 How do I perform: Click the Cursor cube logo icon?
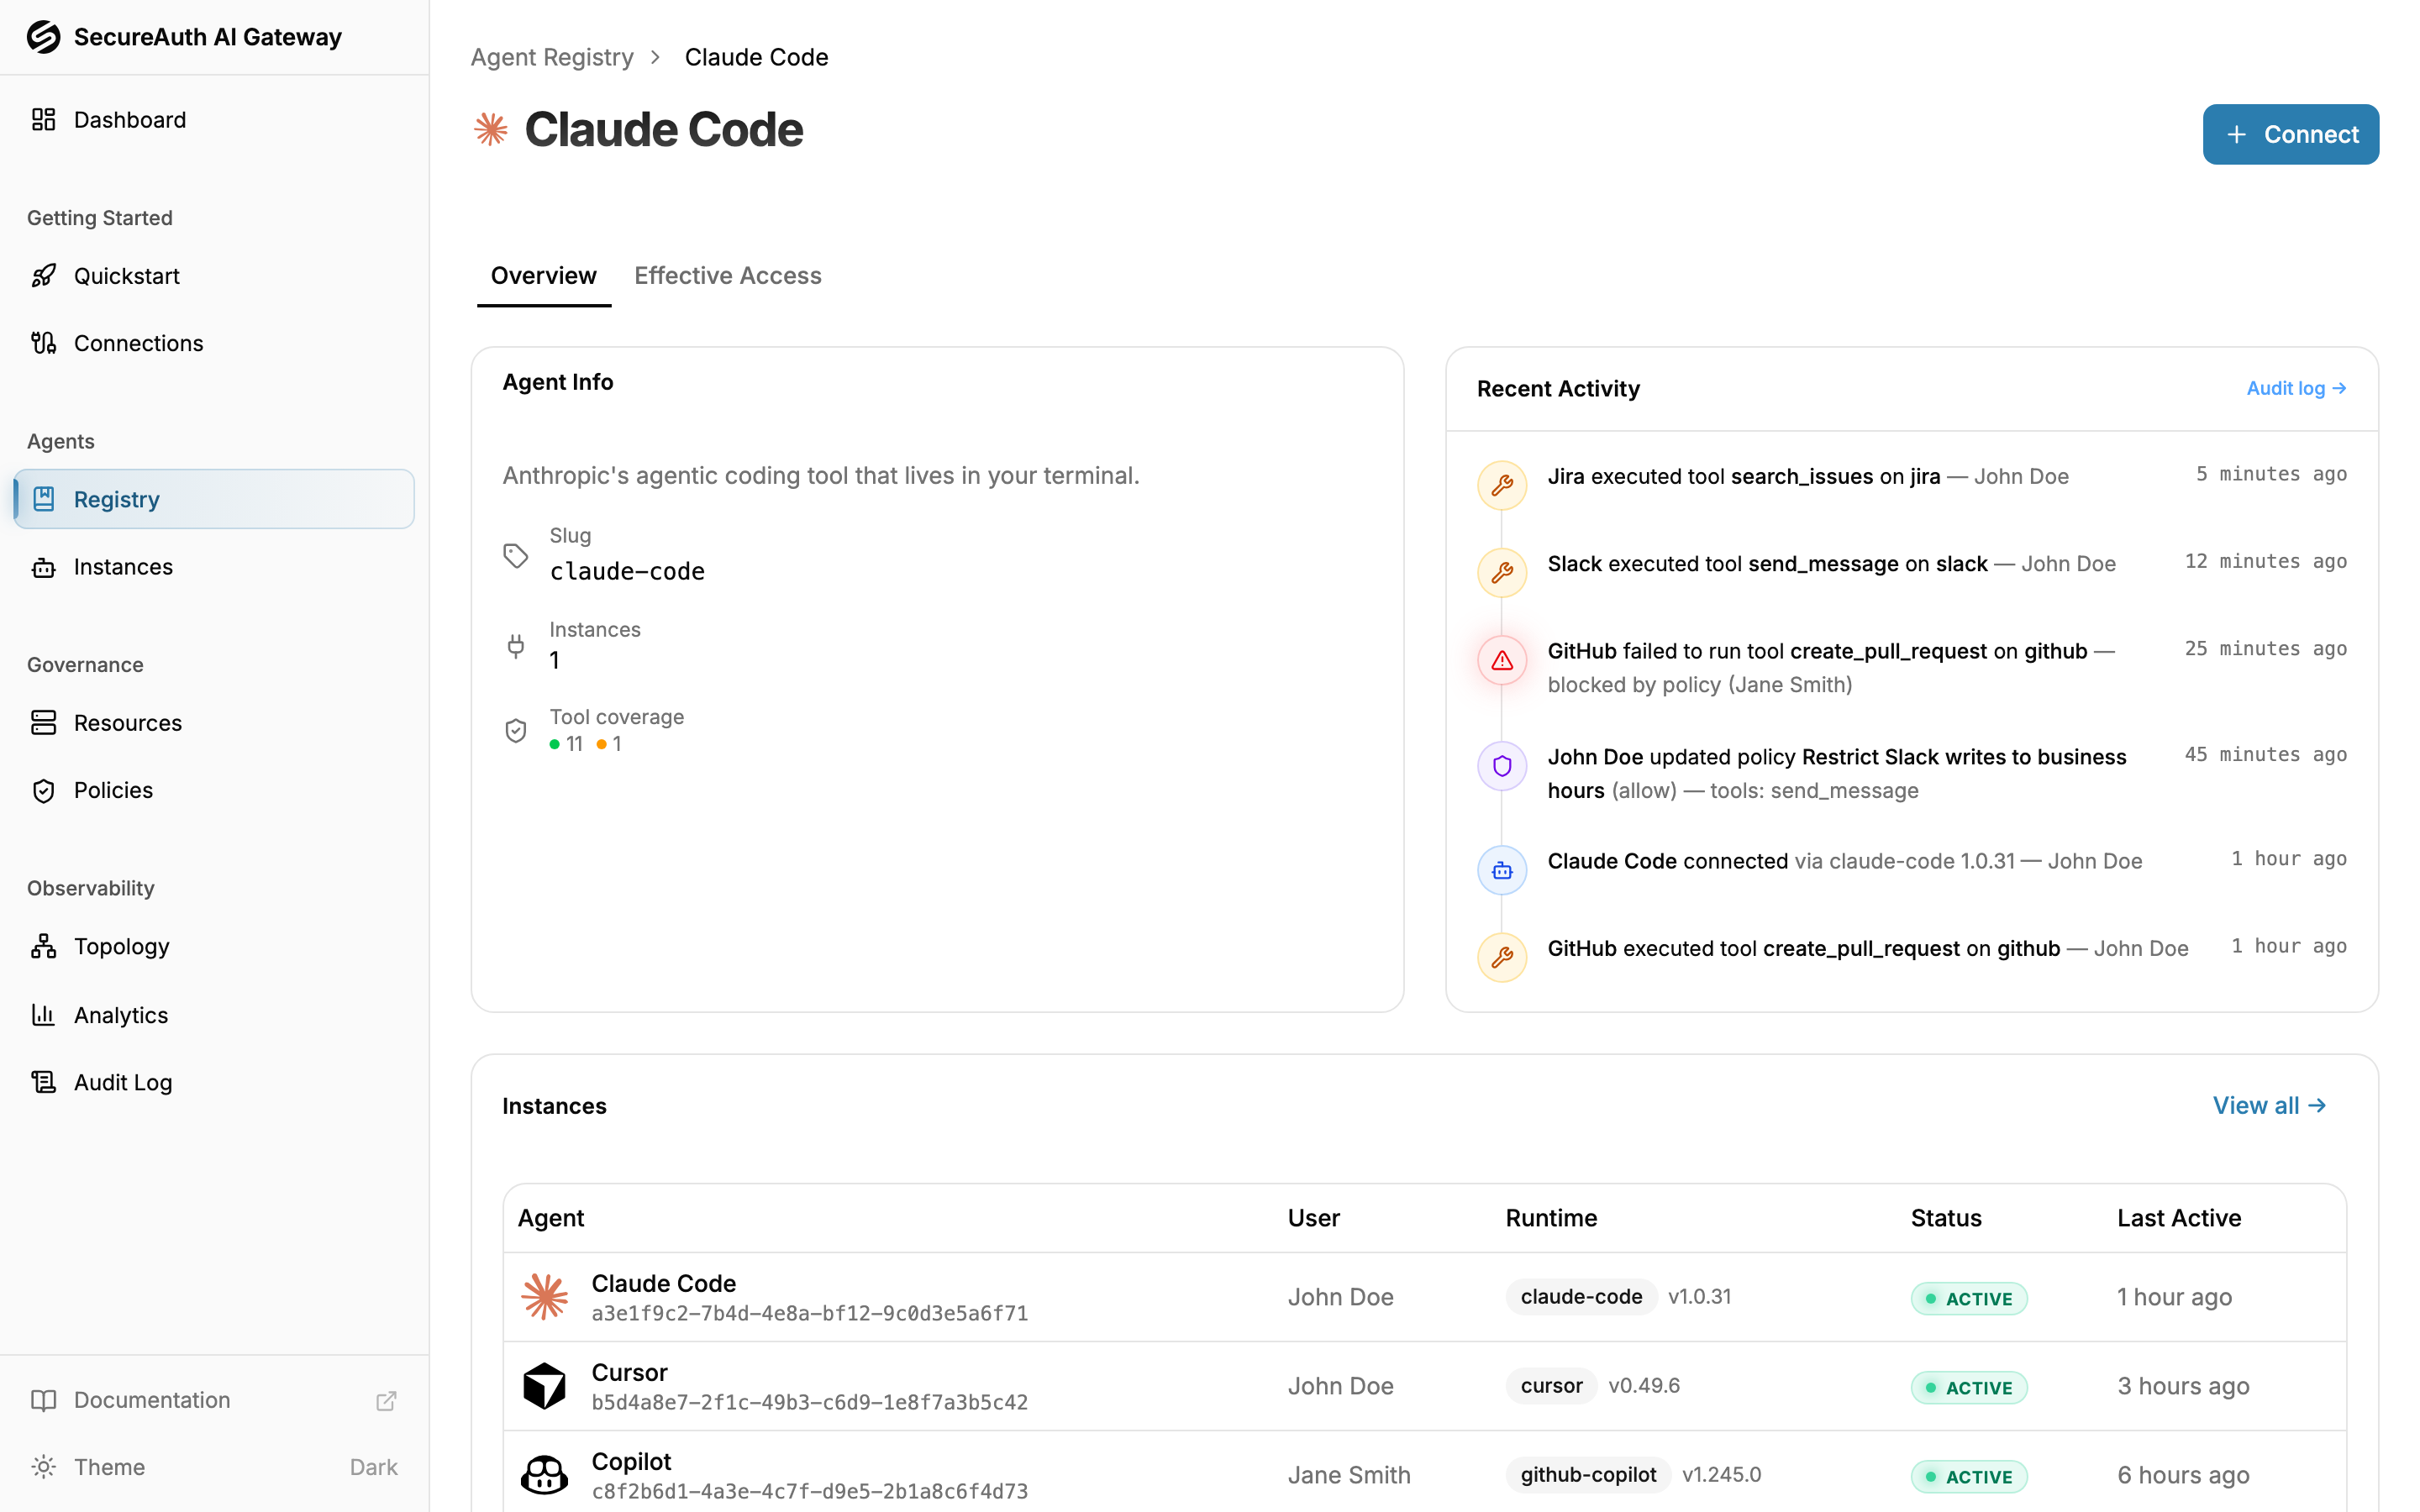pyautogui.click(x=544, y=1386)
